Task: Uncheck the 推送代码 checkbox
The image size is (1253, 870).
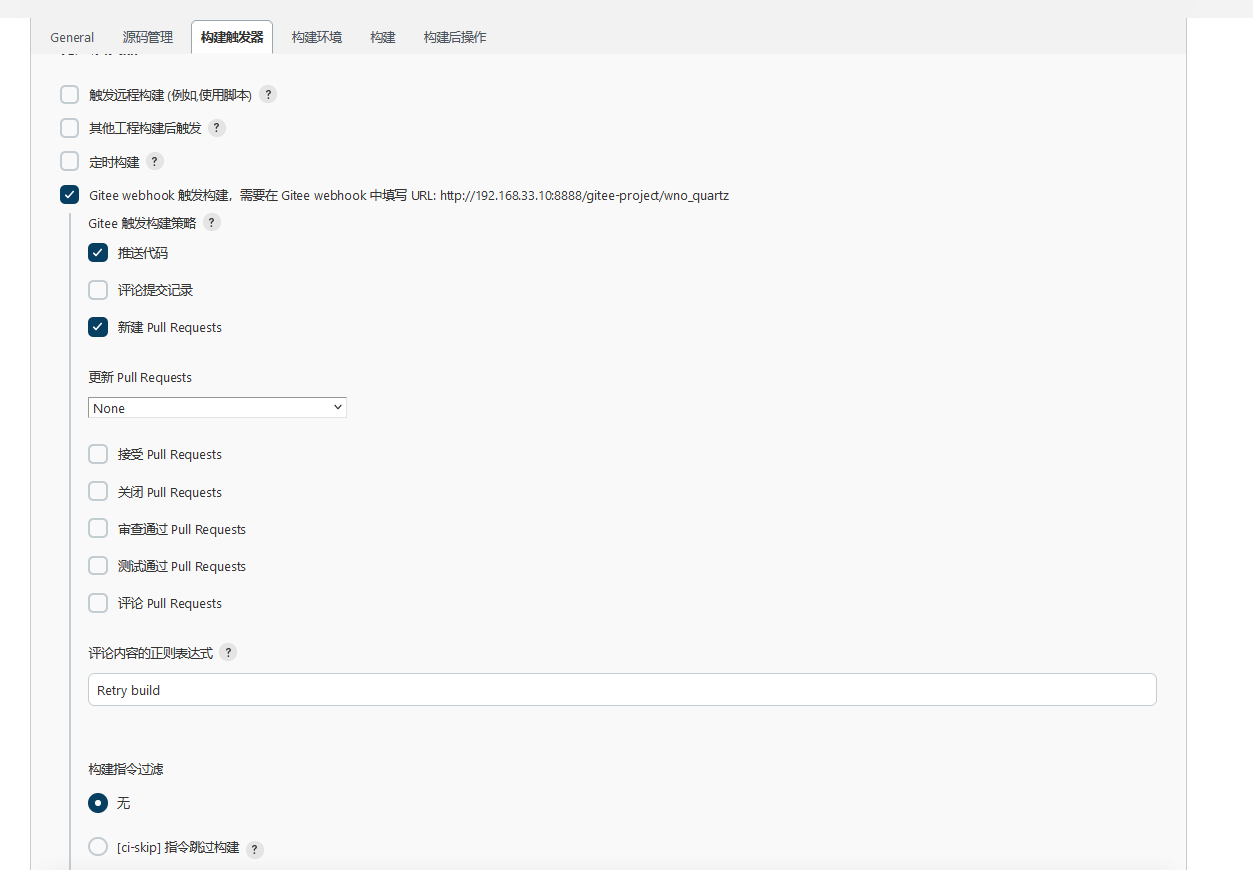Action: [98, 253]
